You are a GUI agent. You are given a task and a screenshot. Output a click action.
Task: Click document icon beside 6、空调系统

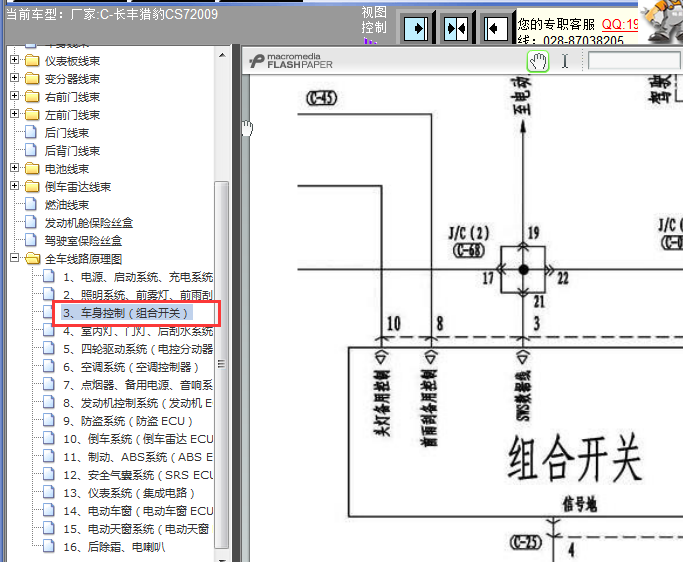point(49,366)
